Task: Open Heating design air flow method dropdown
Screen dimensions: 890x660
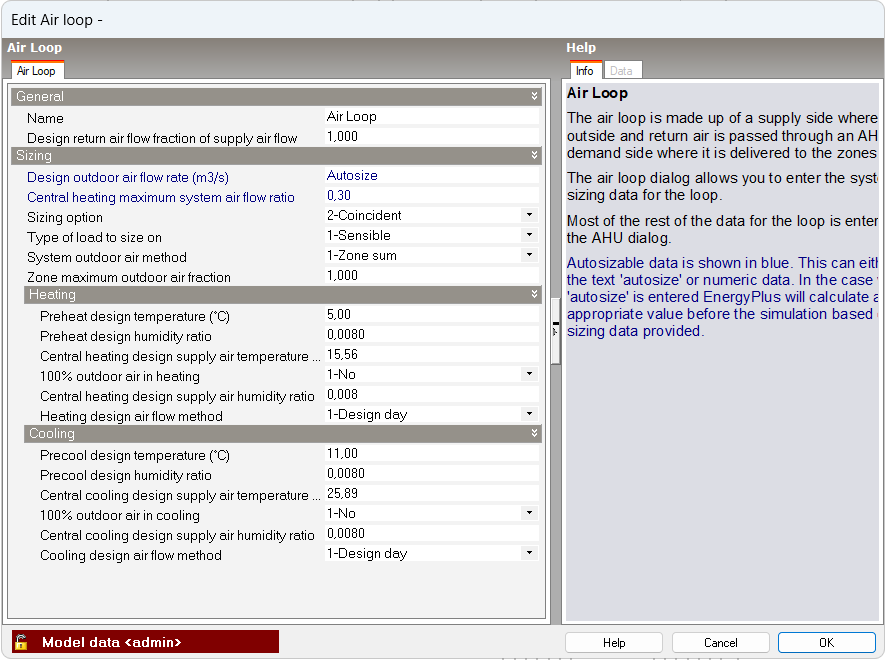Action: (529, 414)
